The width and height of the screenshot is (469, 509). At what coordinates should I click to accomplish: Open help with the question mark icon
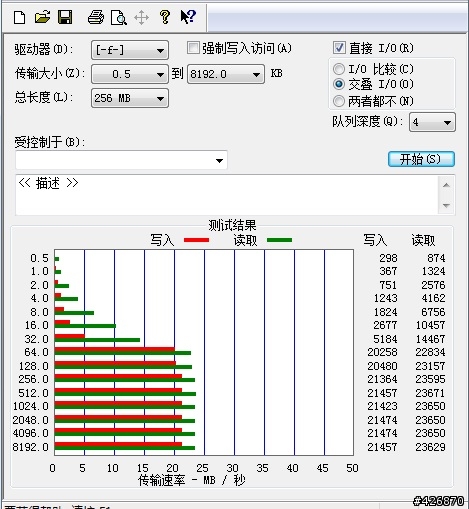pos(165,17)
